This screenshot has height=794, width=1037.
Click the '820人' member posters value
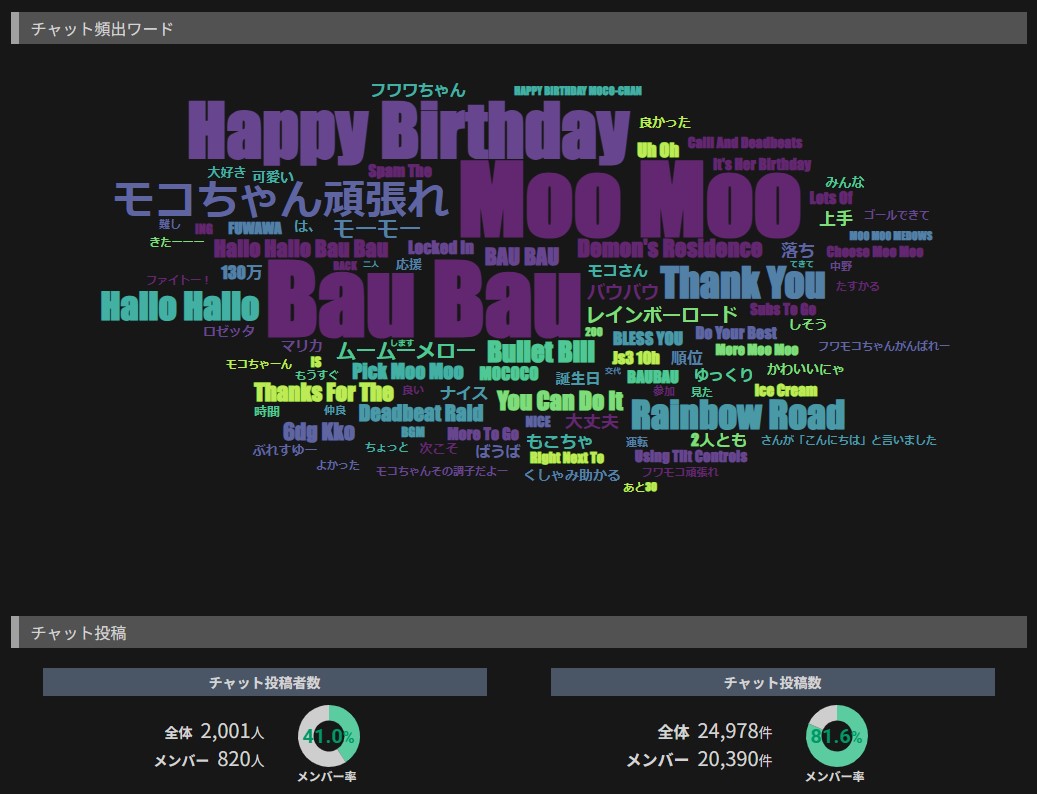click(x=241, y=759)
